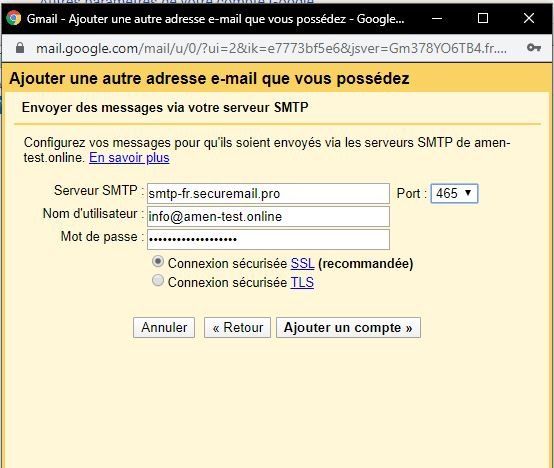Viewport: 554px width, 468px height.
Task: Open the En savoir plus link
Action: [x=129, y=158]
